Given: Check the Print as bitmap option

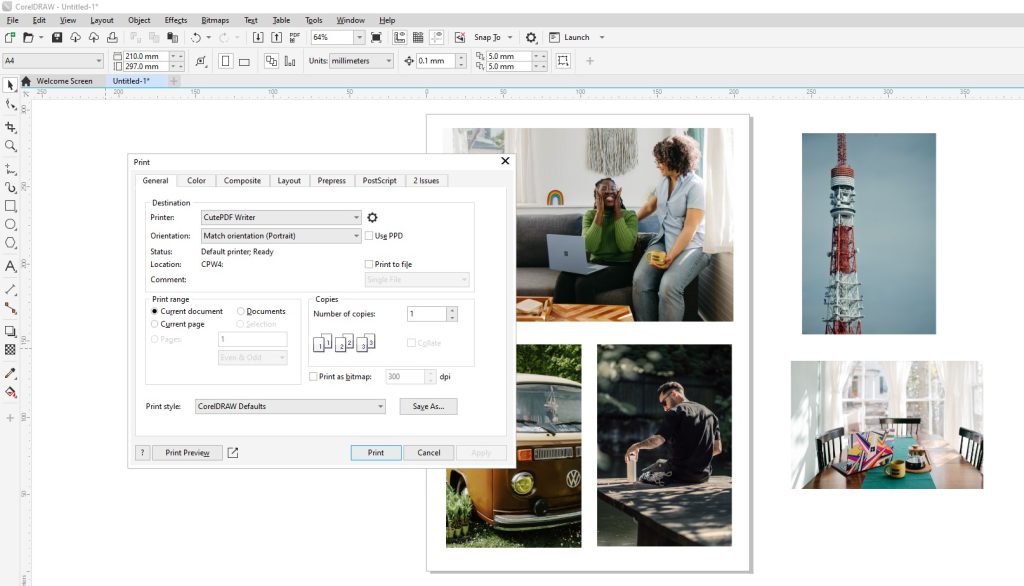Looking at the screenshot, I should [x=314, y=377].
